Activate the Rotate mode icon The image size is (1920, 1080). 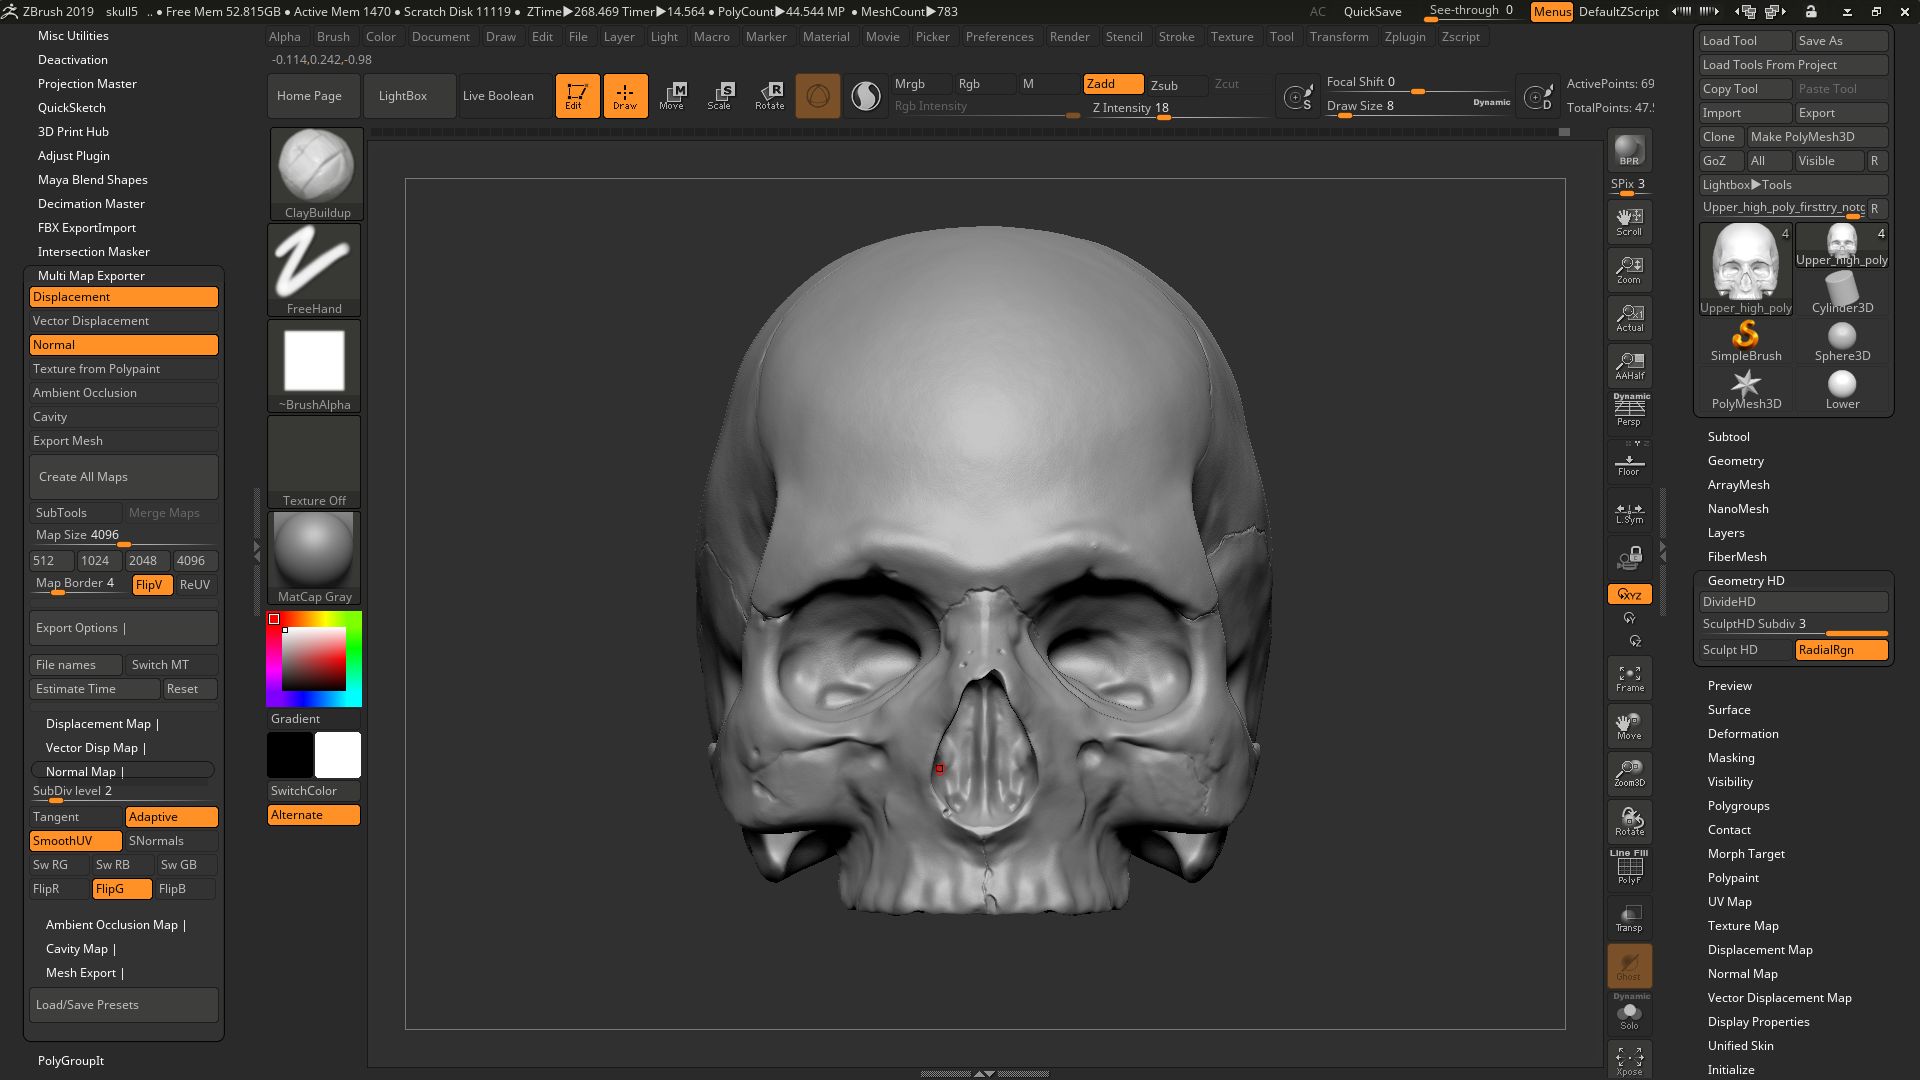(770, 95)
